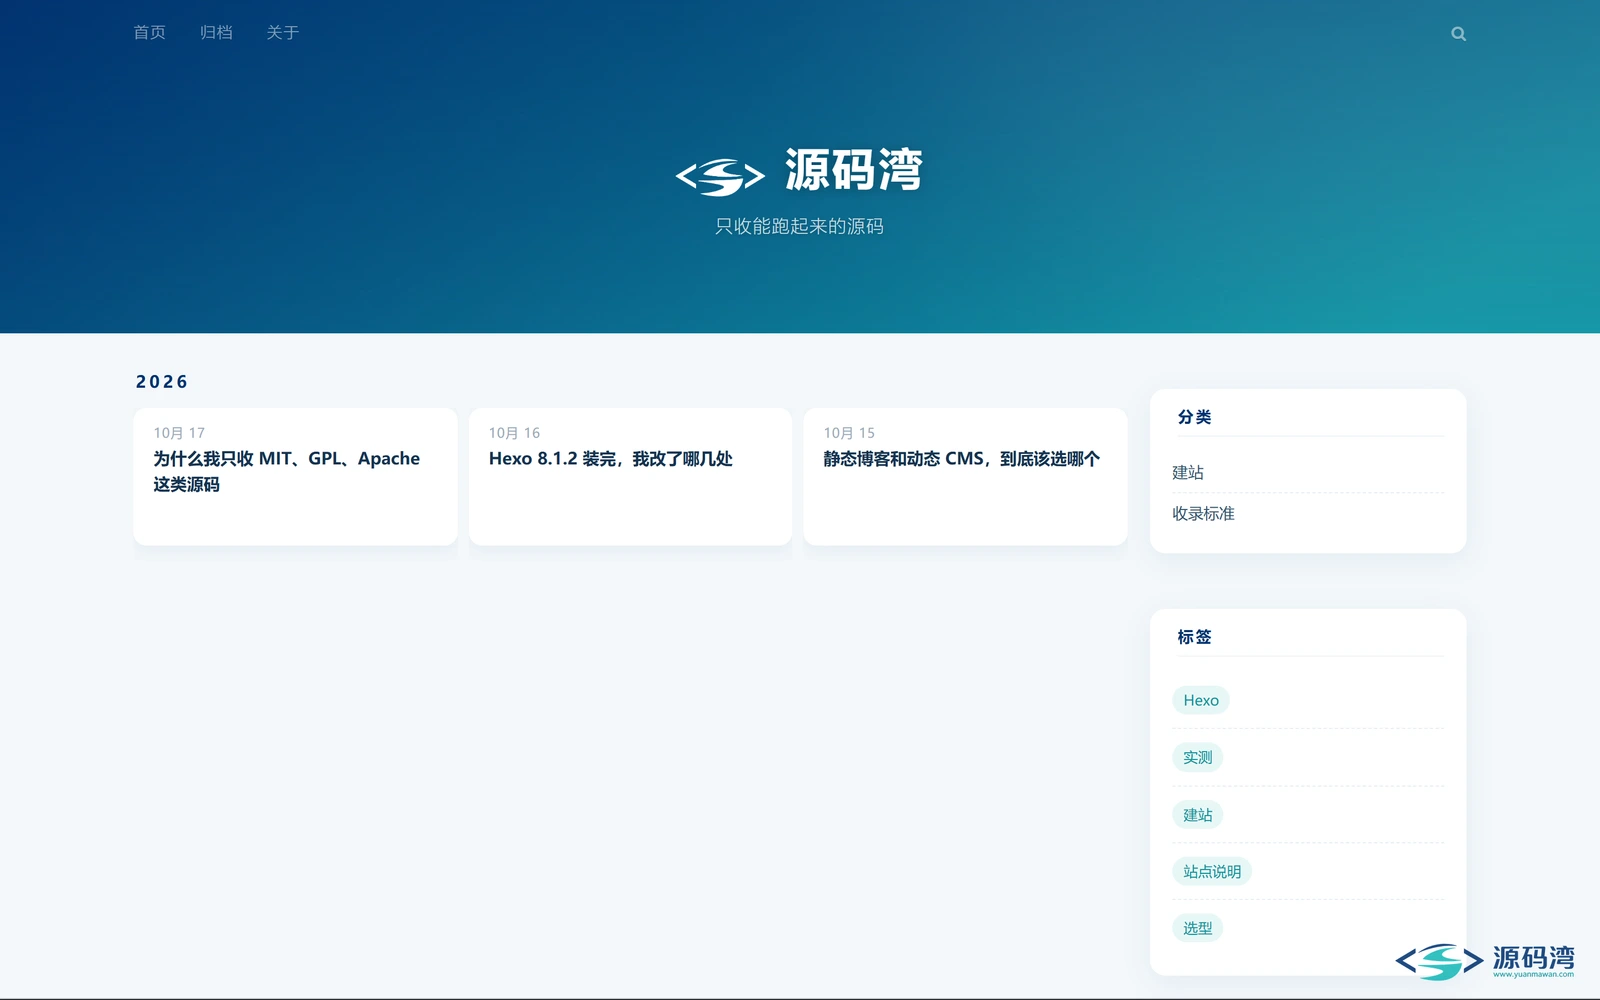Click the Hexo tag
The width and height of the screenshot is (1600, 1000).
1201,700
